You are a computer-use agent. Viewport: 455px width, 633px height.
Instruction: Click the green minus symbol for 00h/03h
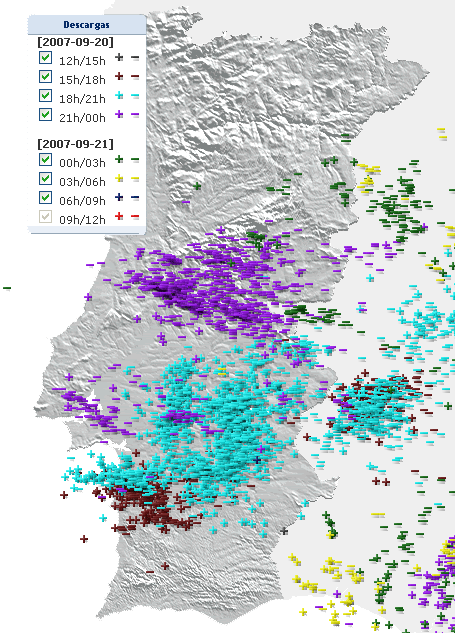pyautogui.click(x=135, y=160)
